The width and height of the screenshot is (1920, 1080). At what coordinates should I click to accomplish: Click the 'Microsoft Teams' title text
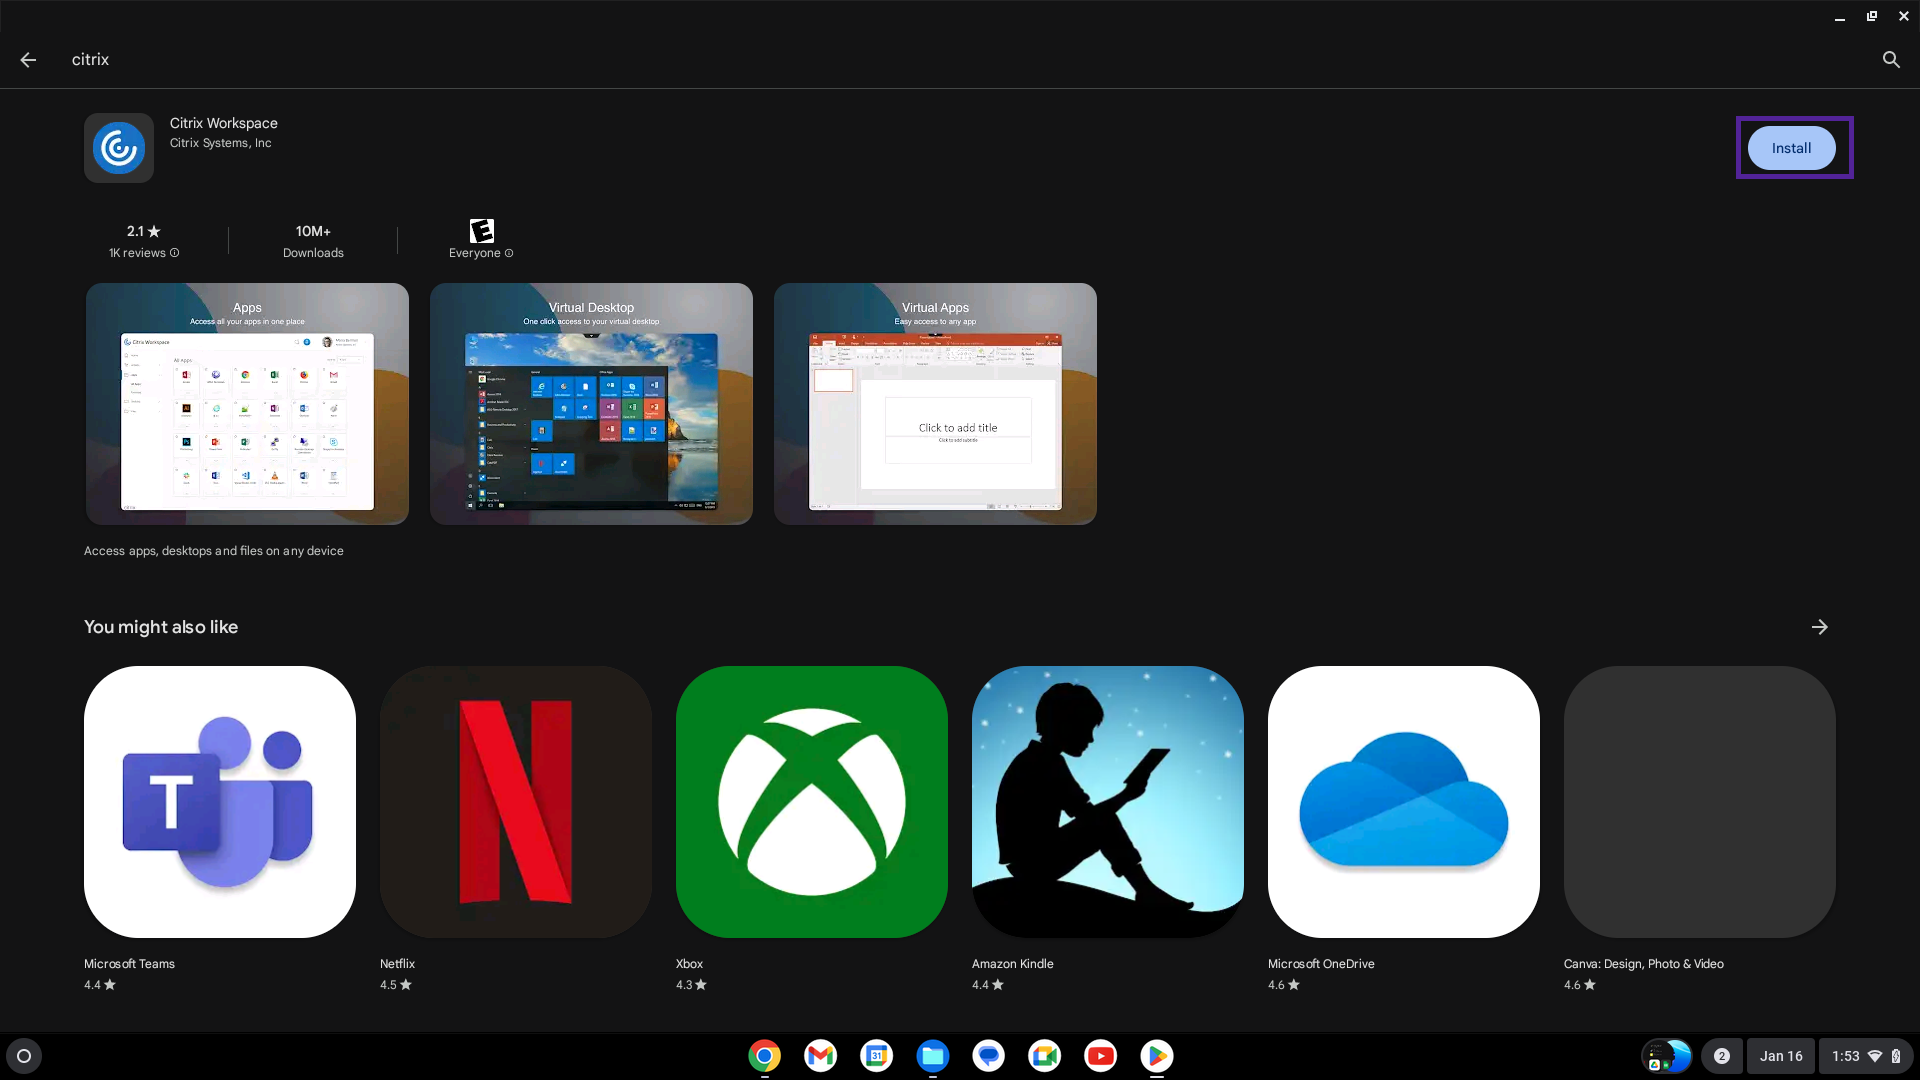tap(129, 964)
